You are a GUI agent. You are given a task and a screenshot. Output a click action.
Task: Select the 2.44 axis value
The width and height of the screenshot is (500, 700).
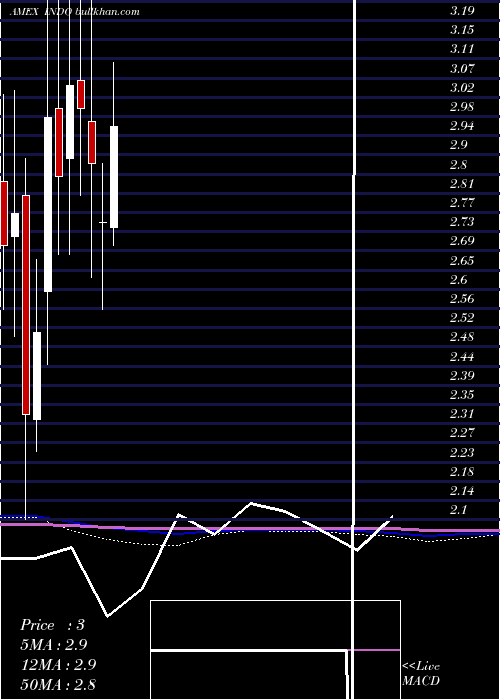[462, 357]
